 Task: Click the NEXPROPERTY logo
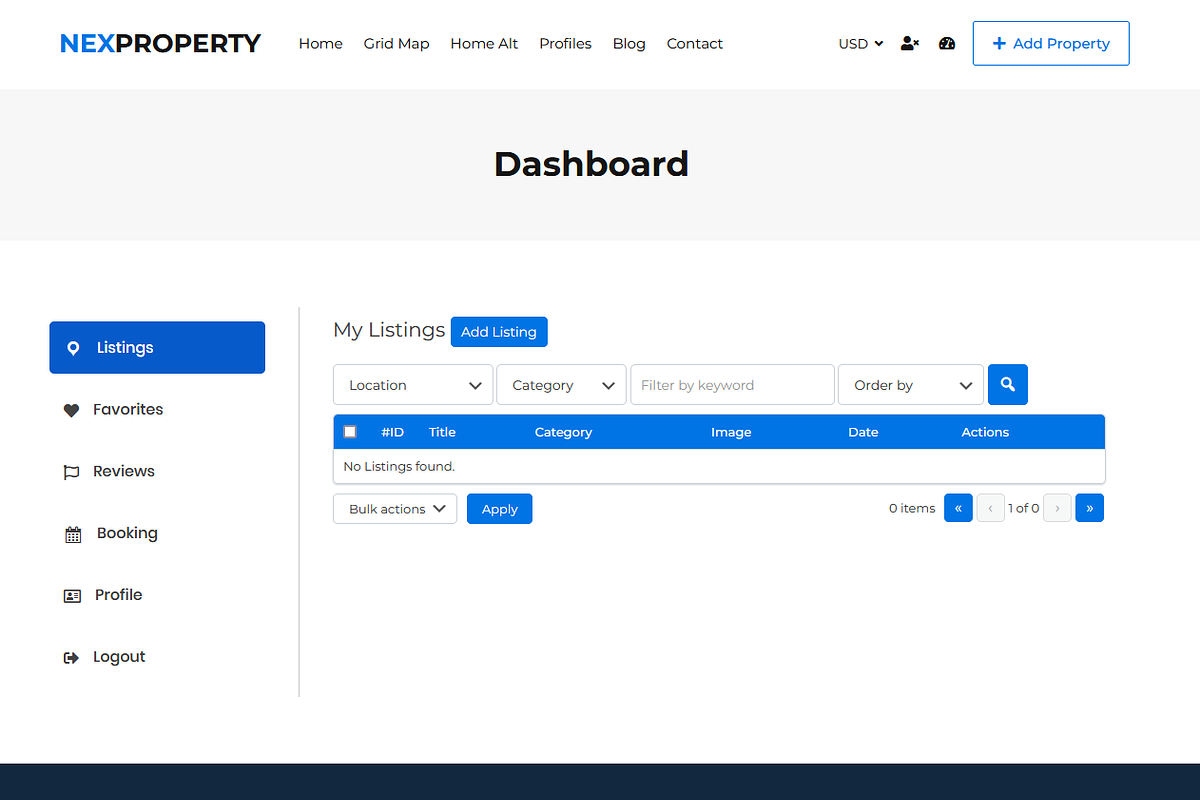point(160,43)
